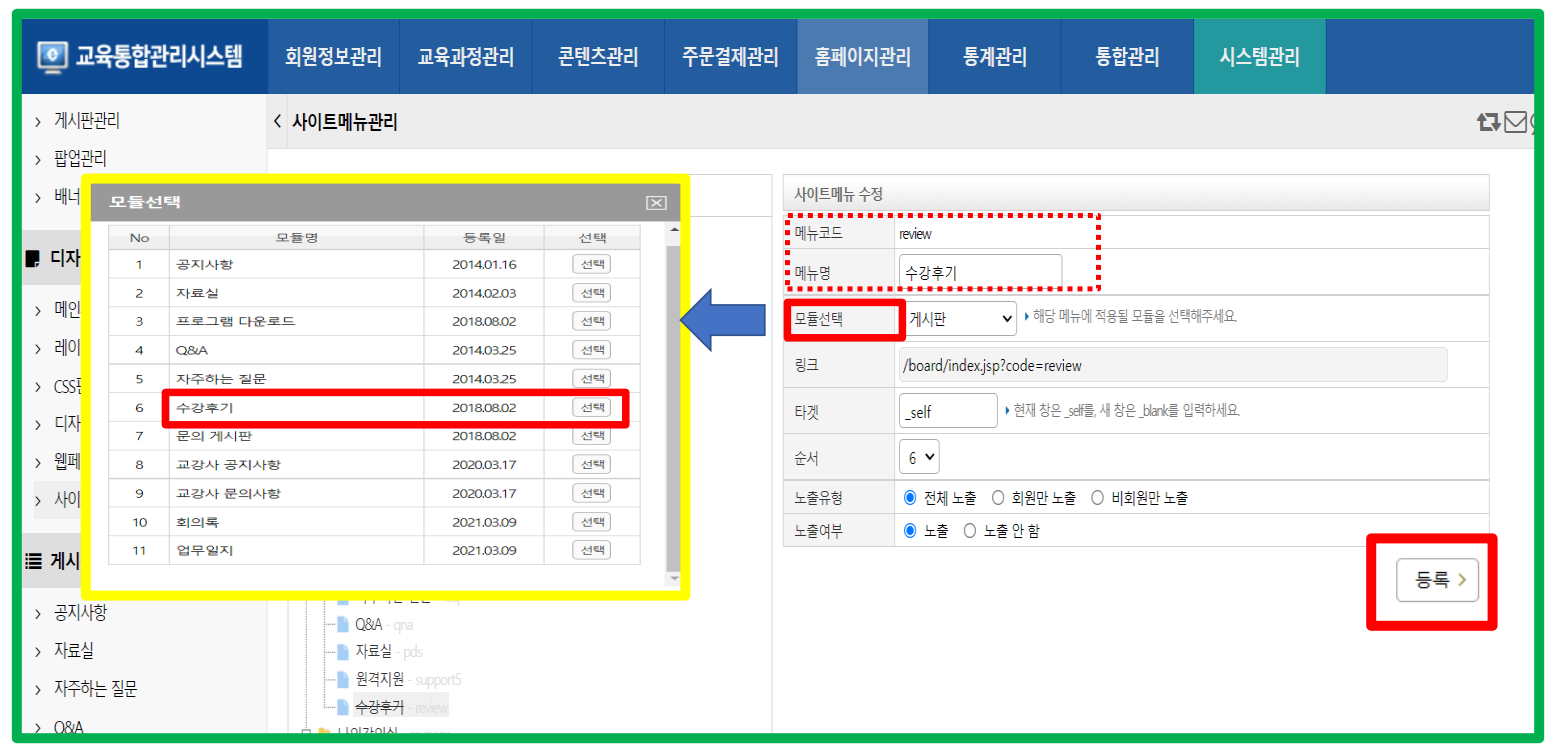Click the refresh arrows icon in header

coord(1488,122)
